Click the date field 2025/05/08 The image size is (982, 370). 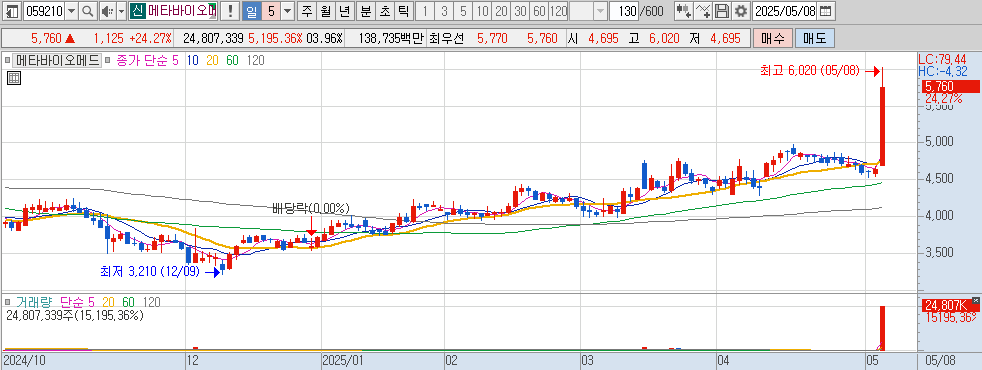[785, 11]
